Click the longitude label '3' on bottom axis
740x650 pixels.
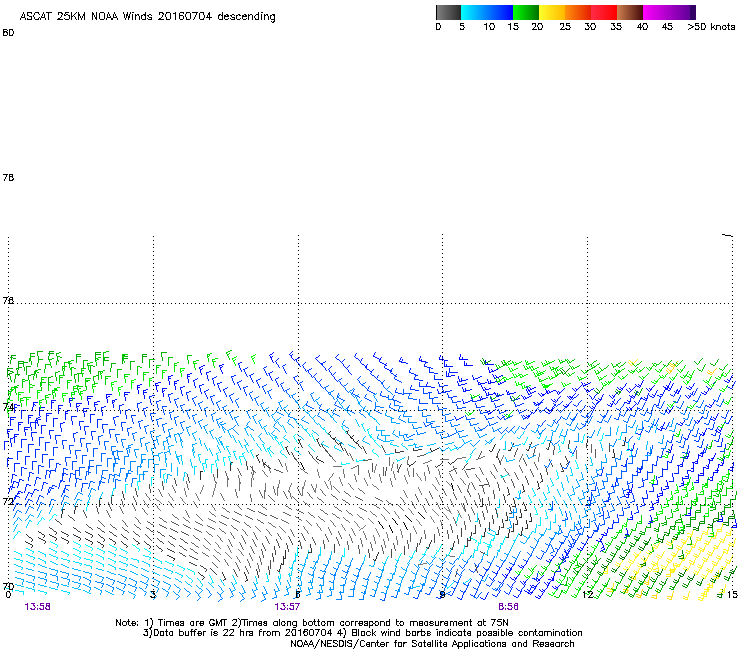point(153,595)
